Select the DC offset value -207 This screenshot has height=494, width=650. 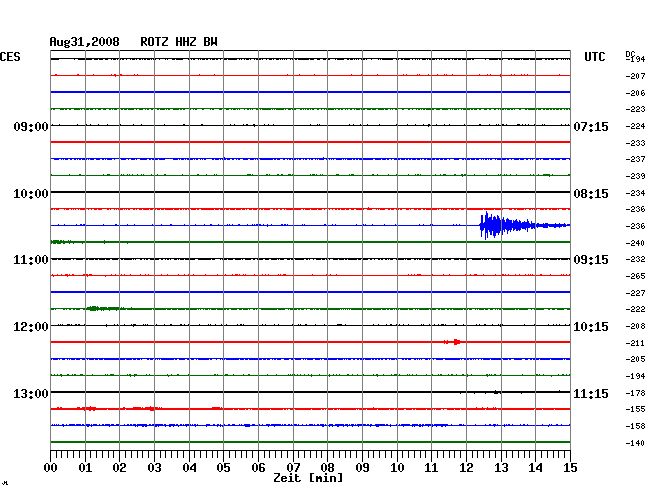(635, 76)
